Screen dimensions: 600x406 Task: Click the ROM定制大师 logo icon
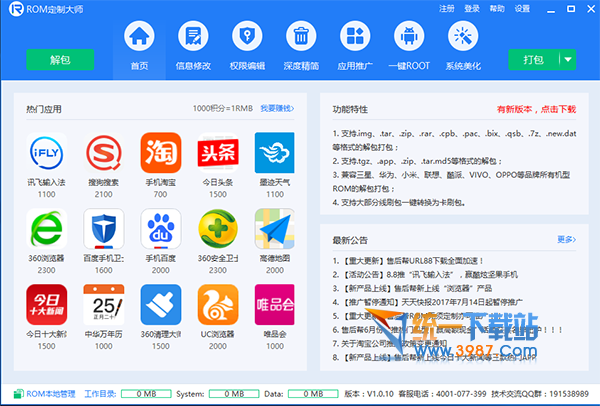(16, 9)
